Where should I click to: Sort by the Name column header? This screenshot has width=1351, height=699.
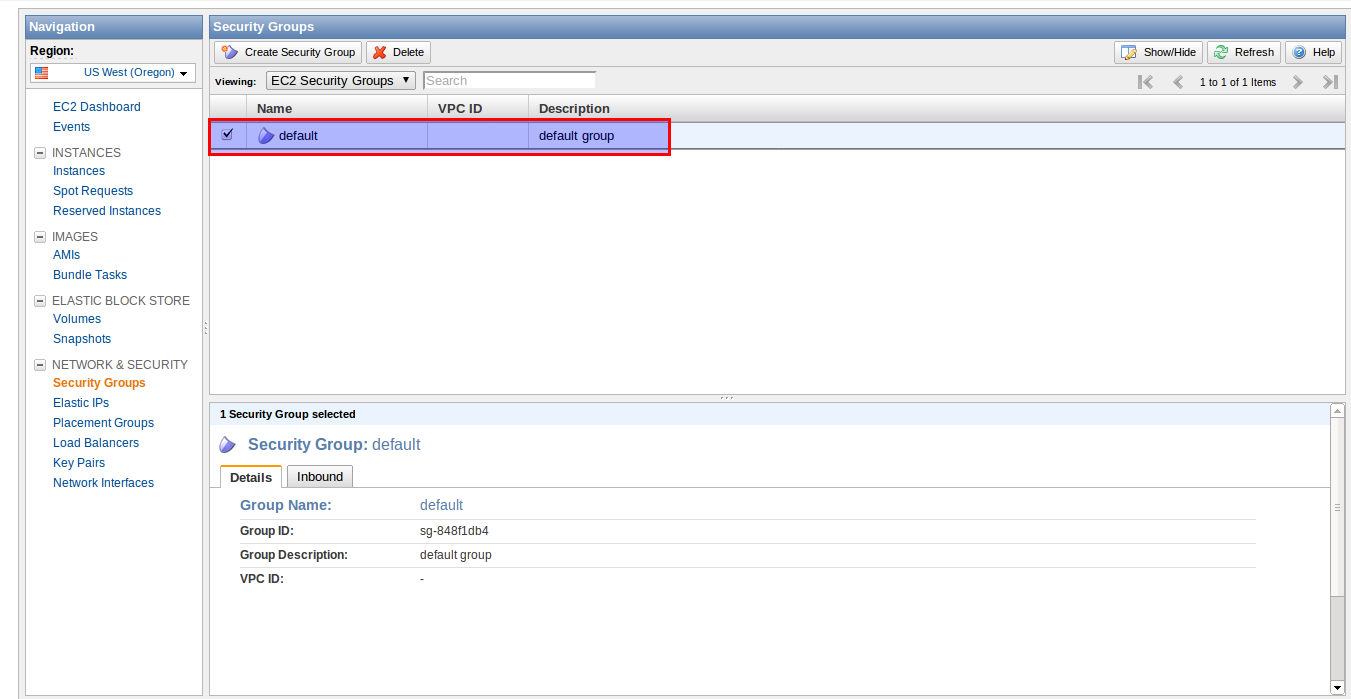click(336, 108)
